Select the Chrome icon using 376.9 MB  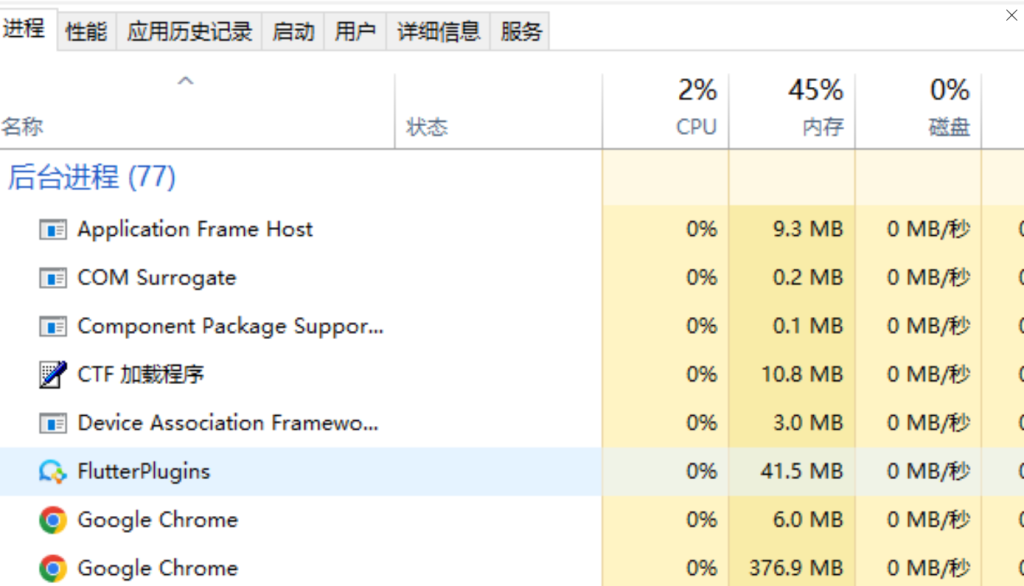[52, 568]
